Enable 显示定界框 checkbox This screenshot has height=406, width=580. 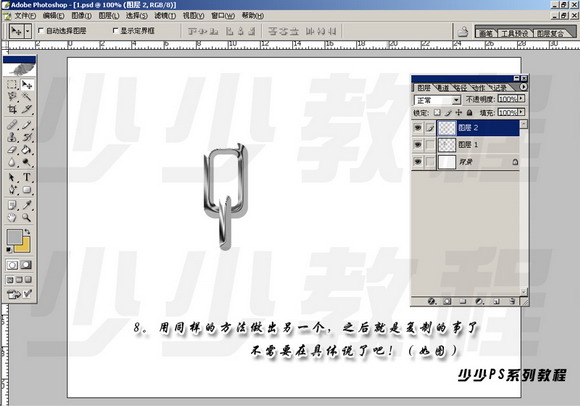(115, 31)
